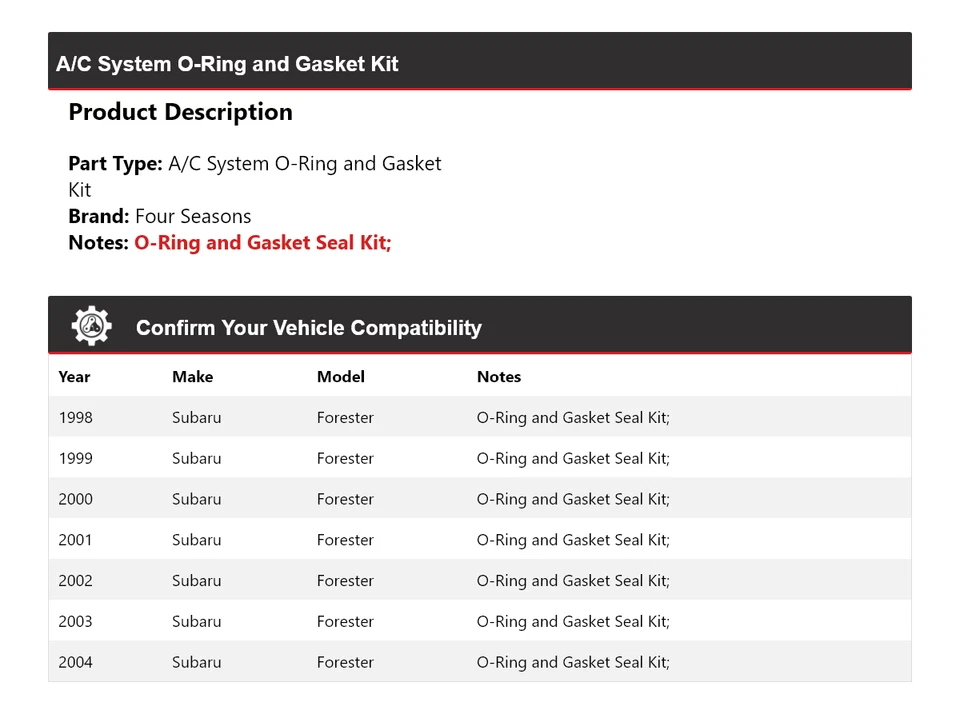Select the 2004 Subaru Forester row
This screenshot has width=960, height=714.
tap(479, 662)
